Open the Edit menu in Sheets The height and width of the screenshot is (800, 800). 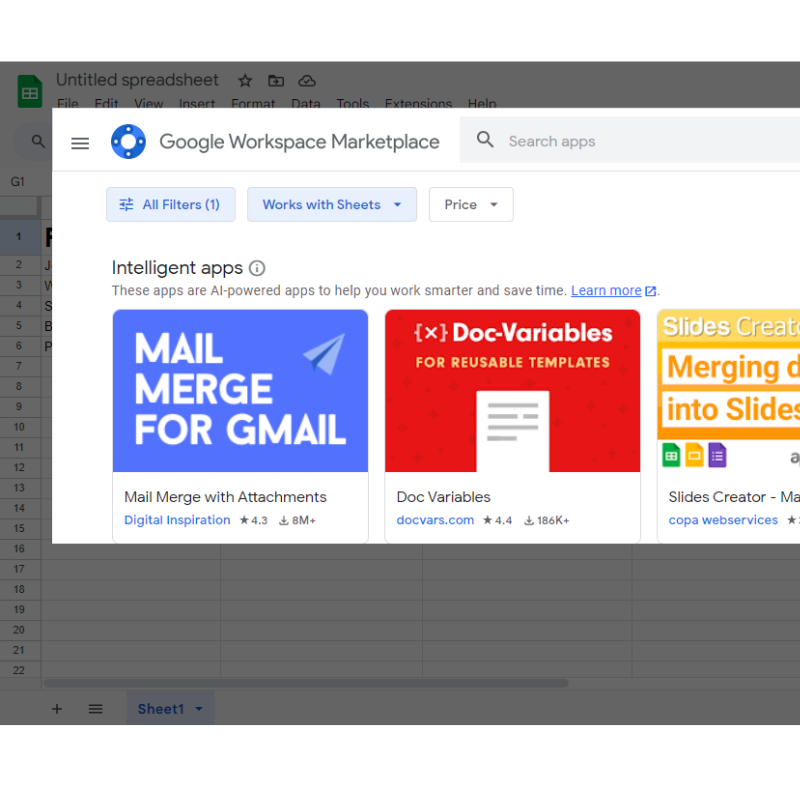(106, 104)
